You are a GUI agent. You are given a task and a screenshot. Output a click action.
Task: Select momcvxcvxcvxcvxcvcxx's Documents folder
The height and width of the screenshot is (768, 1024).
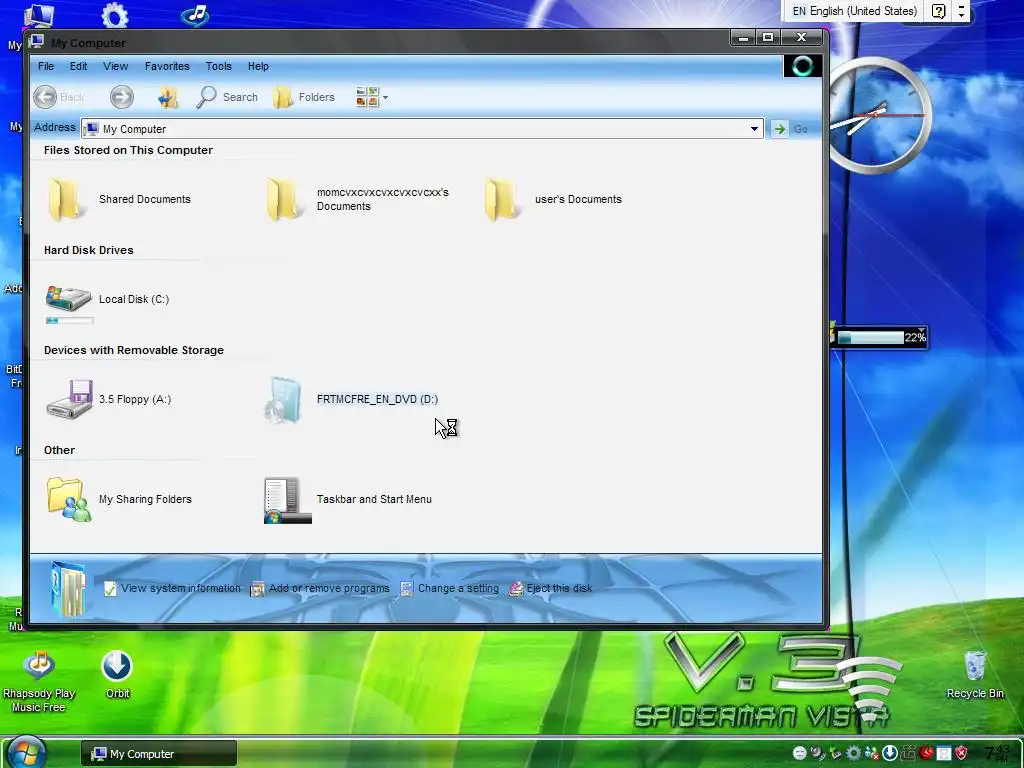(357, 199)
